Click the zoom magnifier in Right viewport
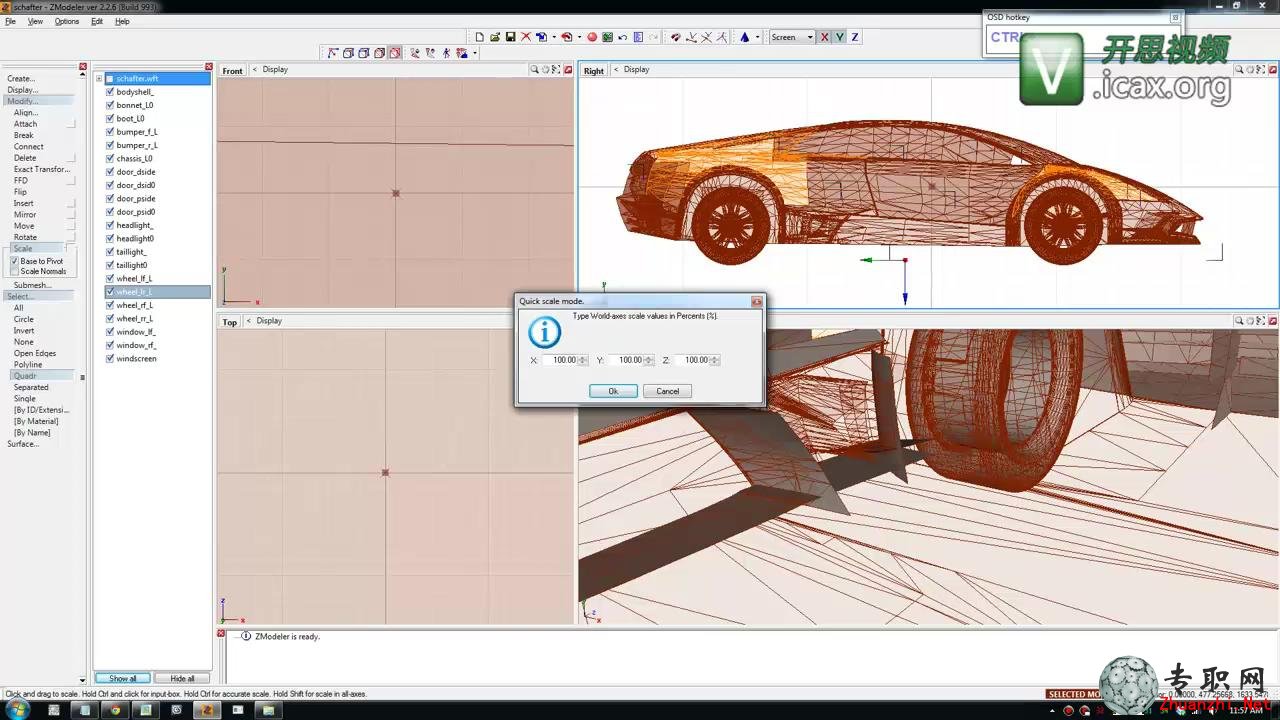This screenshot has height=720, width=1280. [1238, 70]
